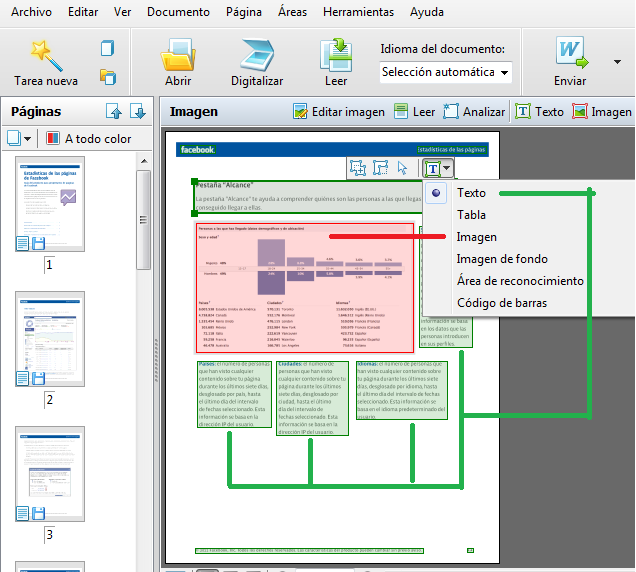Viewport: 636px width, 572px height.
Task: Go to previous page with up arrow
Action: pyautogui.click(x=114, y=112)
